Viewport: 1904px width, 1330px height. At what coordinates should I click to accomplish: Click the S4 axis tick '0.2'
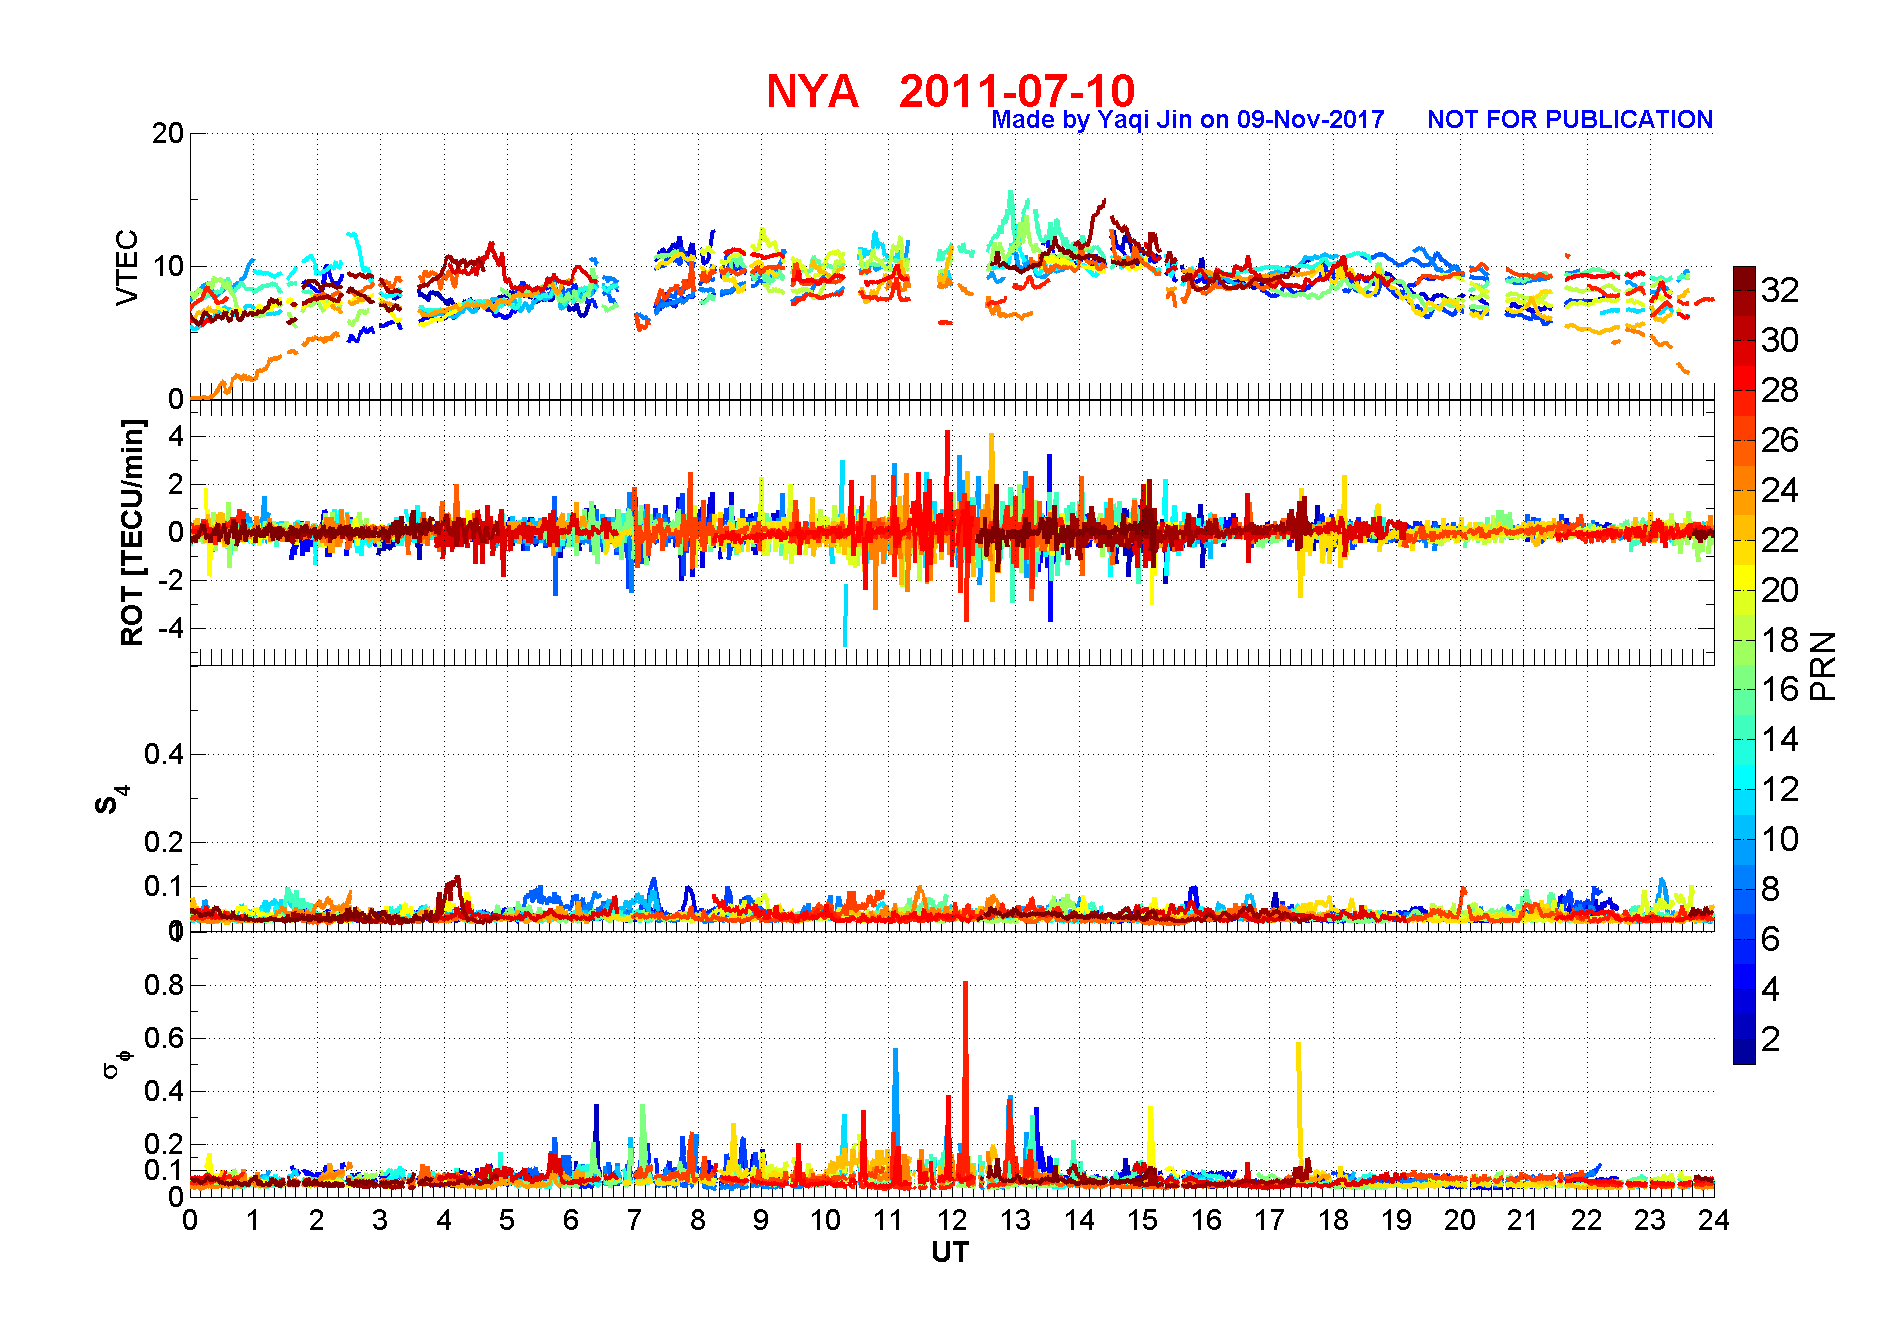tap(164, 842)
